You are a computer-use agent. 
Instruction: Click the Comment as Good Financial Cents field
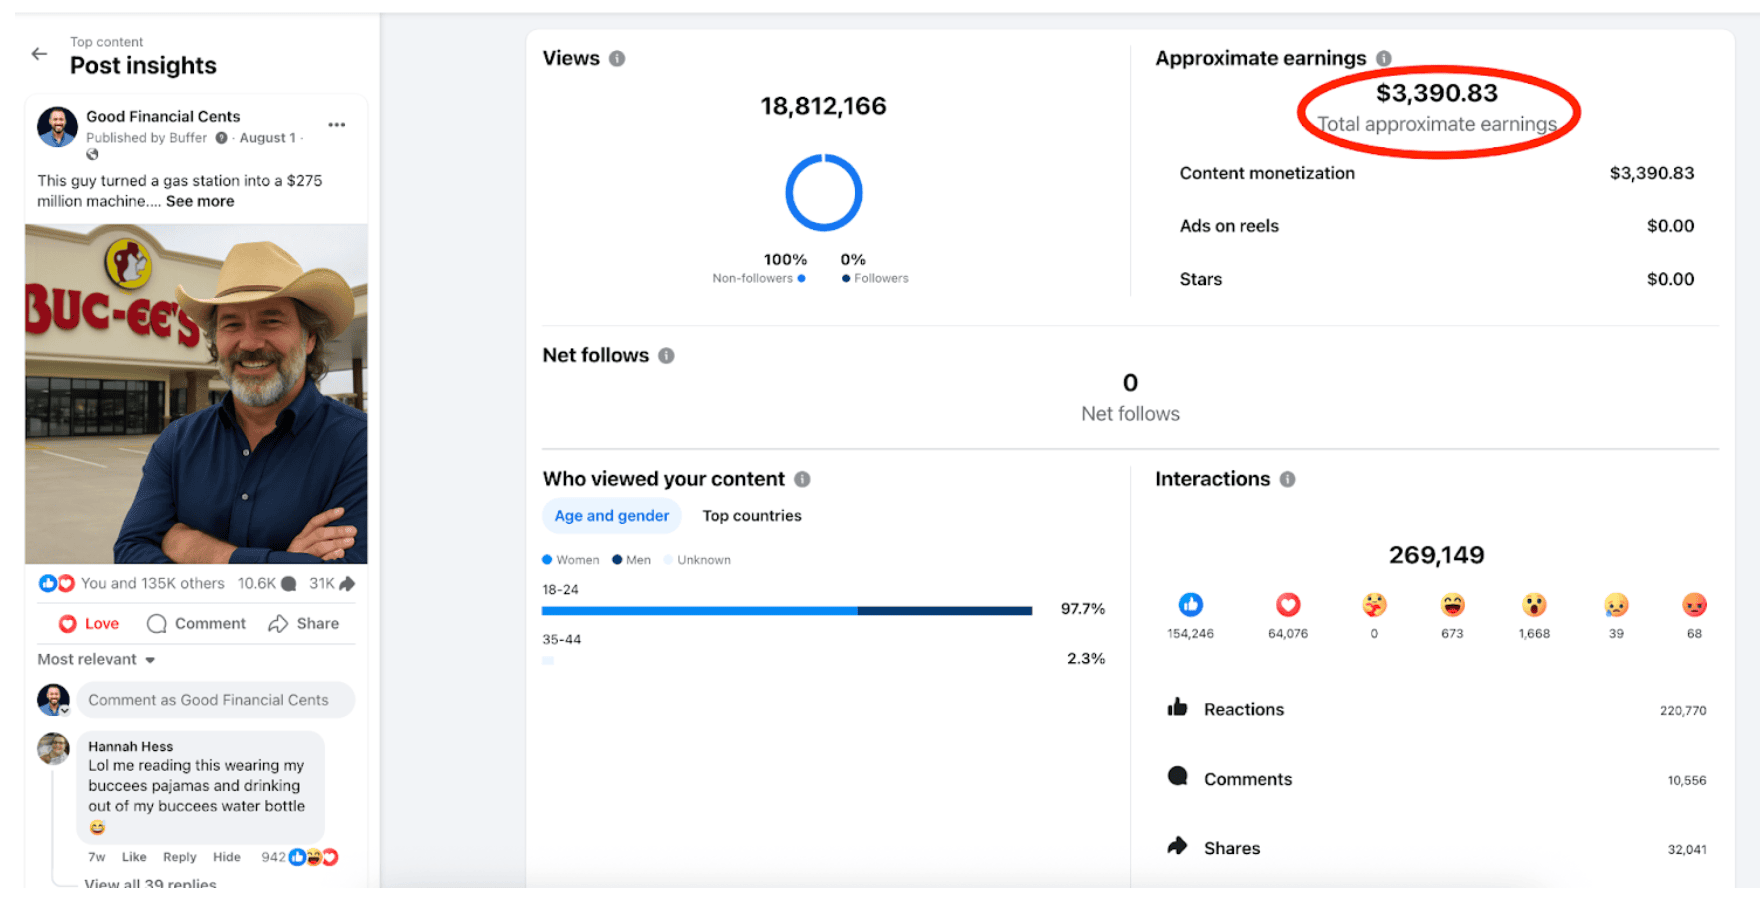tap(215, 700)
